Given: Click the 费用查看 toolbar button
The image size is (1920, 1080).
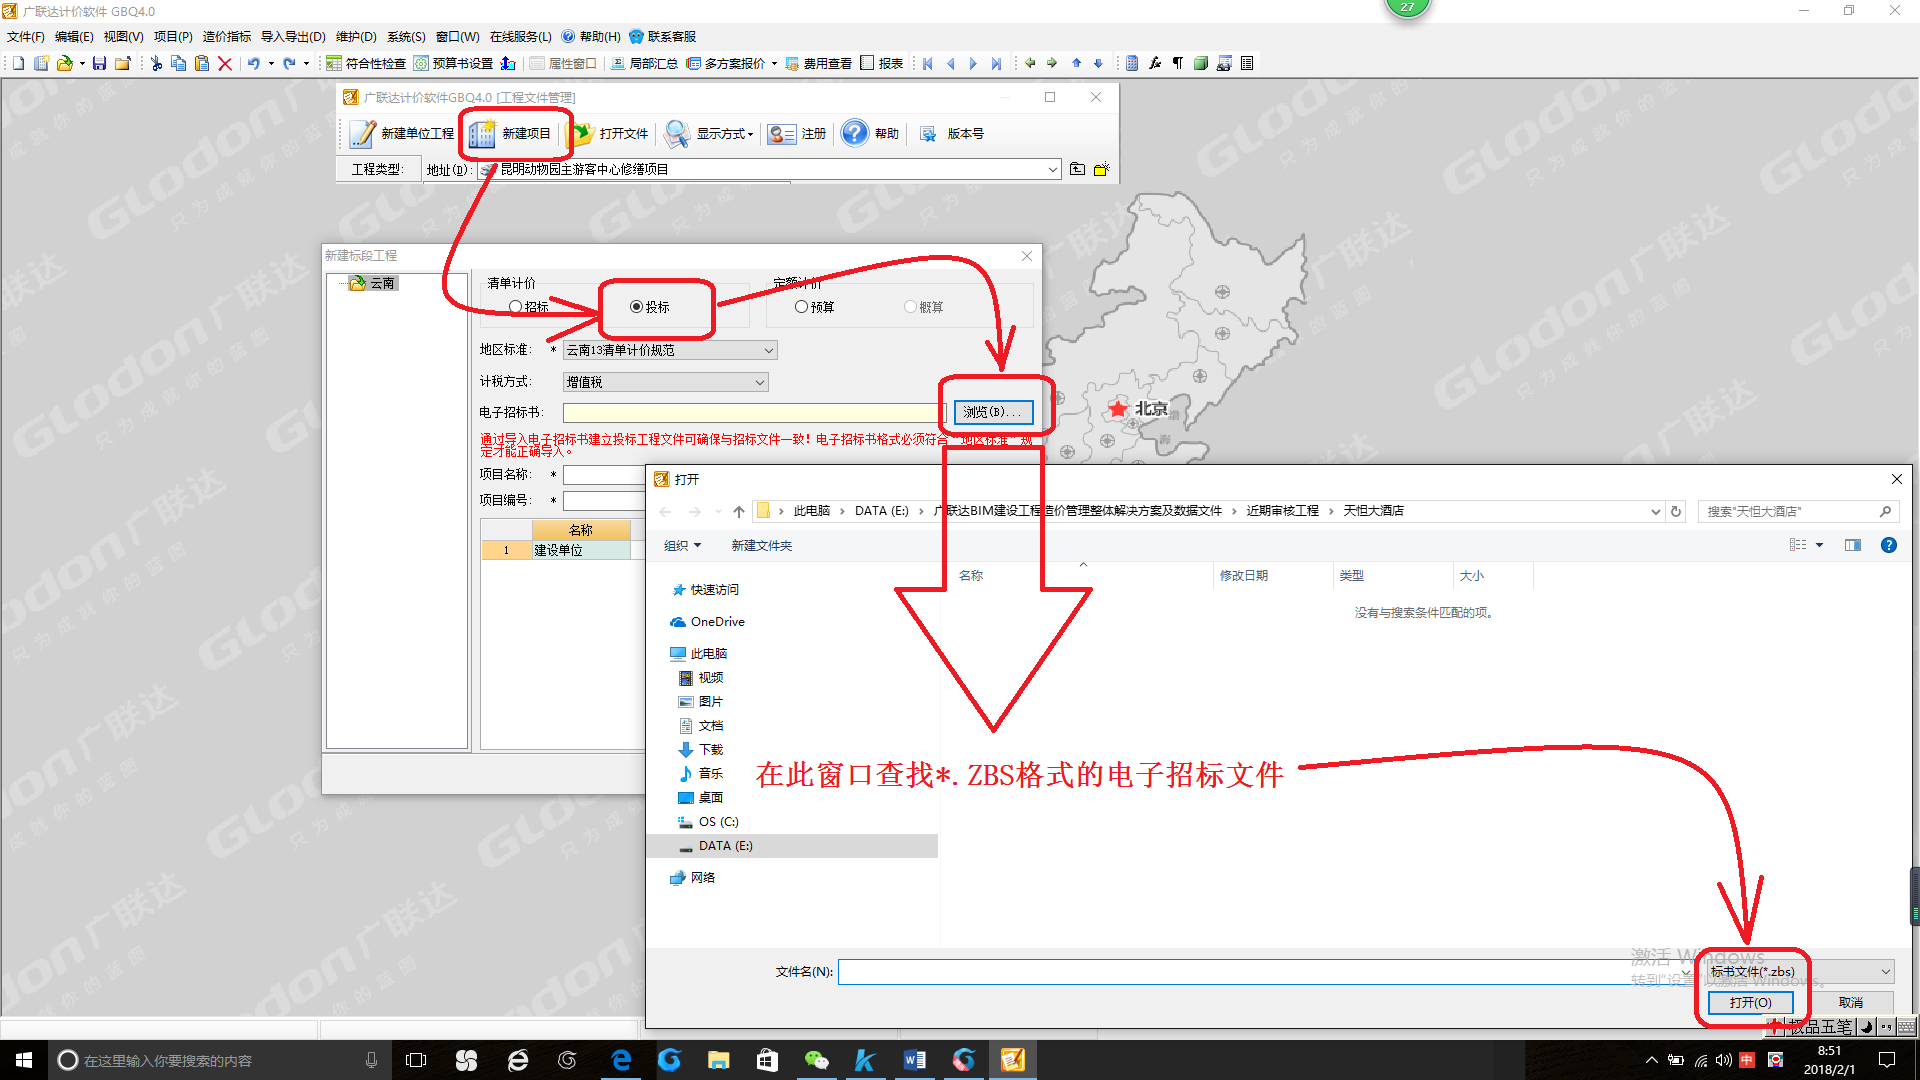Looking at the screenshot, I should [819, 63].
